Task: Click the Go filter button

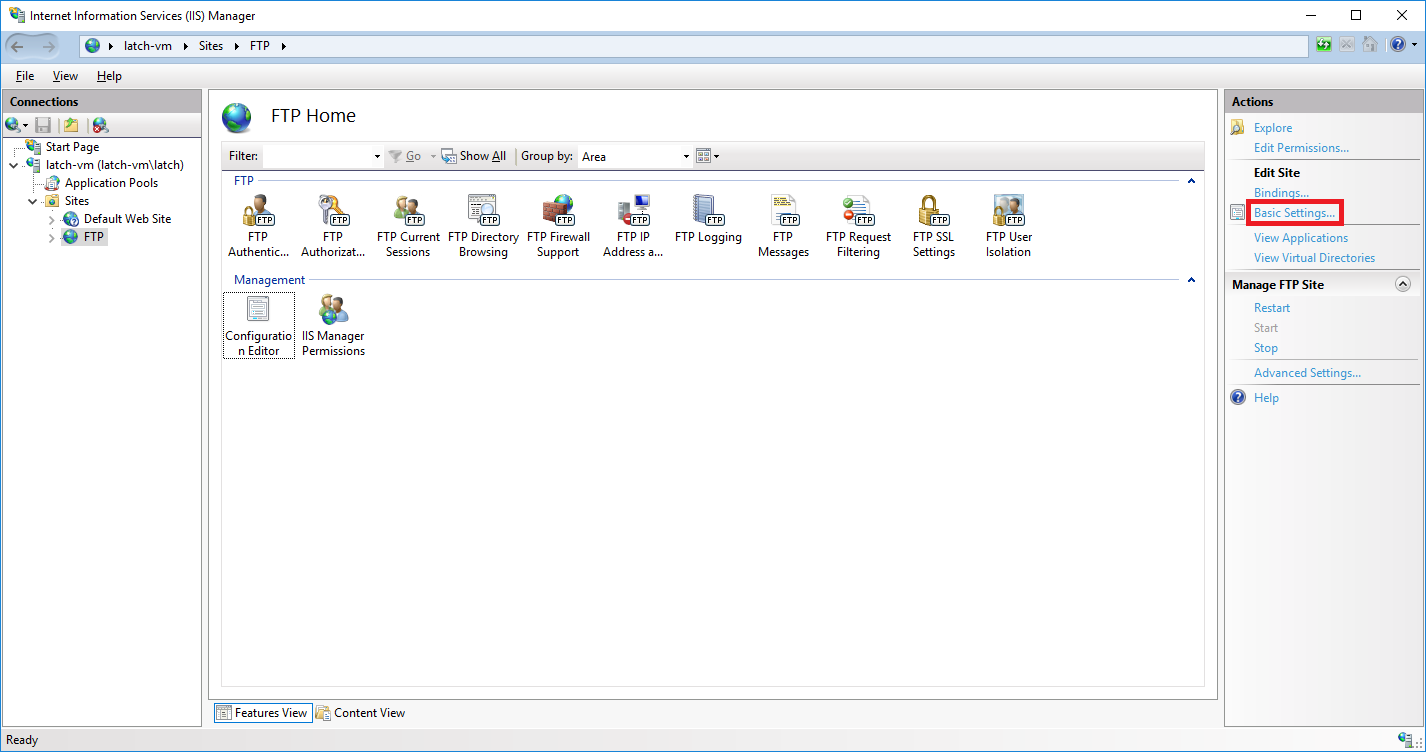Action: tap(405, 156)
